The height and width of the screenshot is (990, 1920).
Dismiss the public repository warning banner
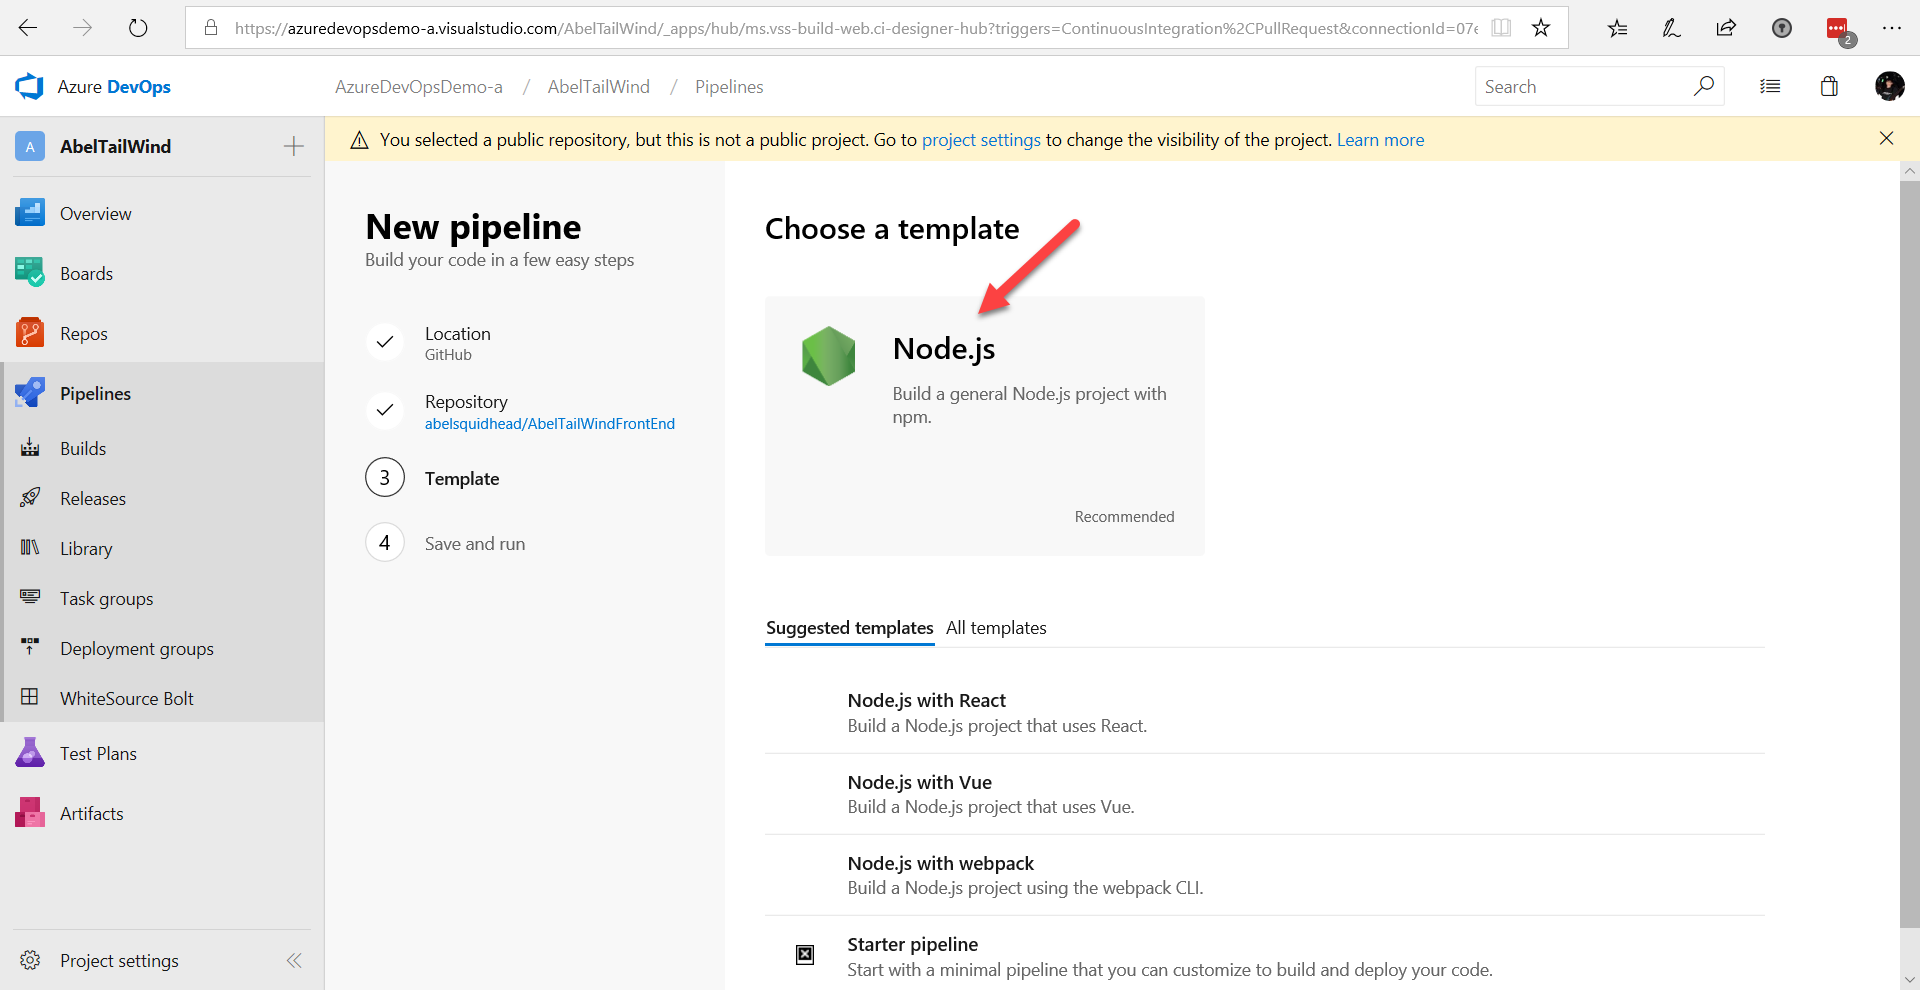1886,139
